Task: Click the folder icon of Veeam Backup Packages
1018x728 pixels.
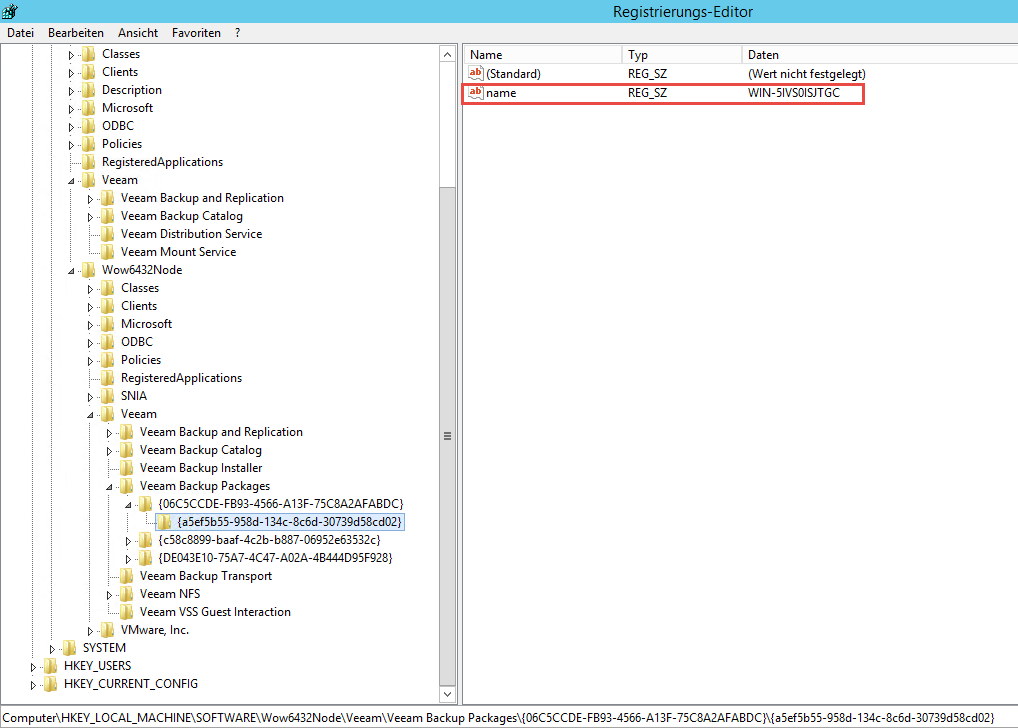Action: (127, 486)
